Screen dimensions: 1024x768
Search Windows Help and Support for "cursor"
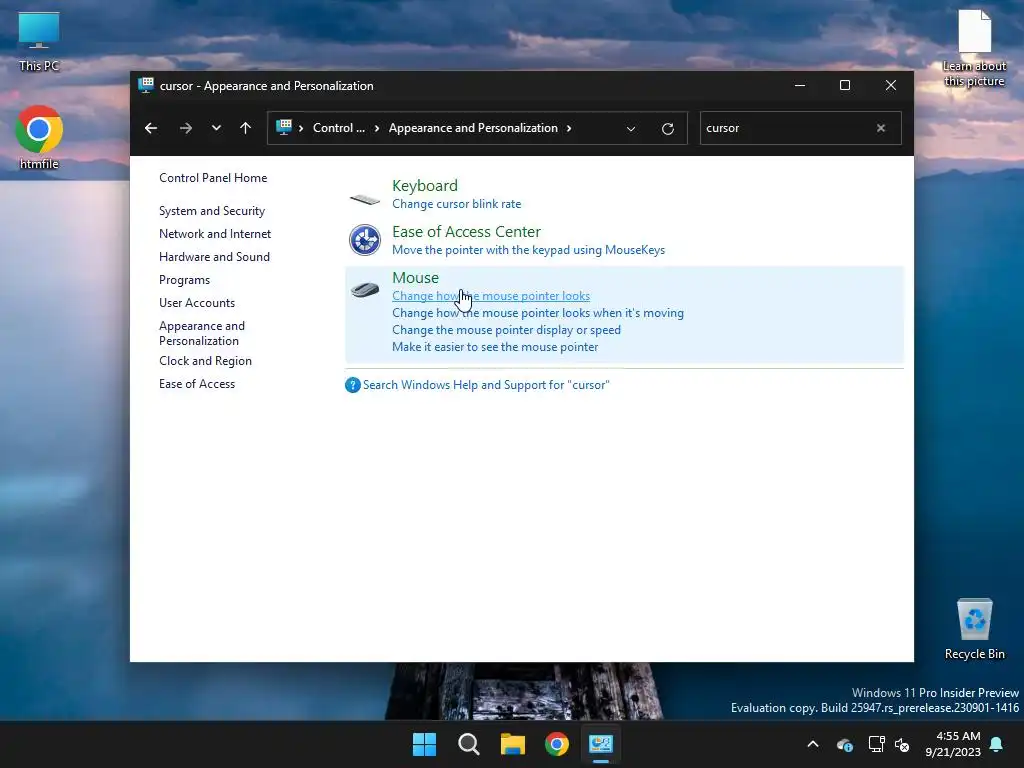pyautogui.click(x=486, y=385)
